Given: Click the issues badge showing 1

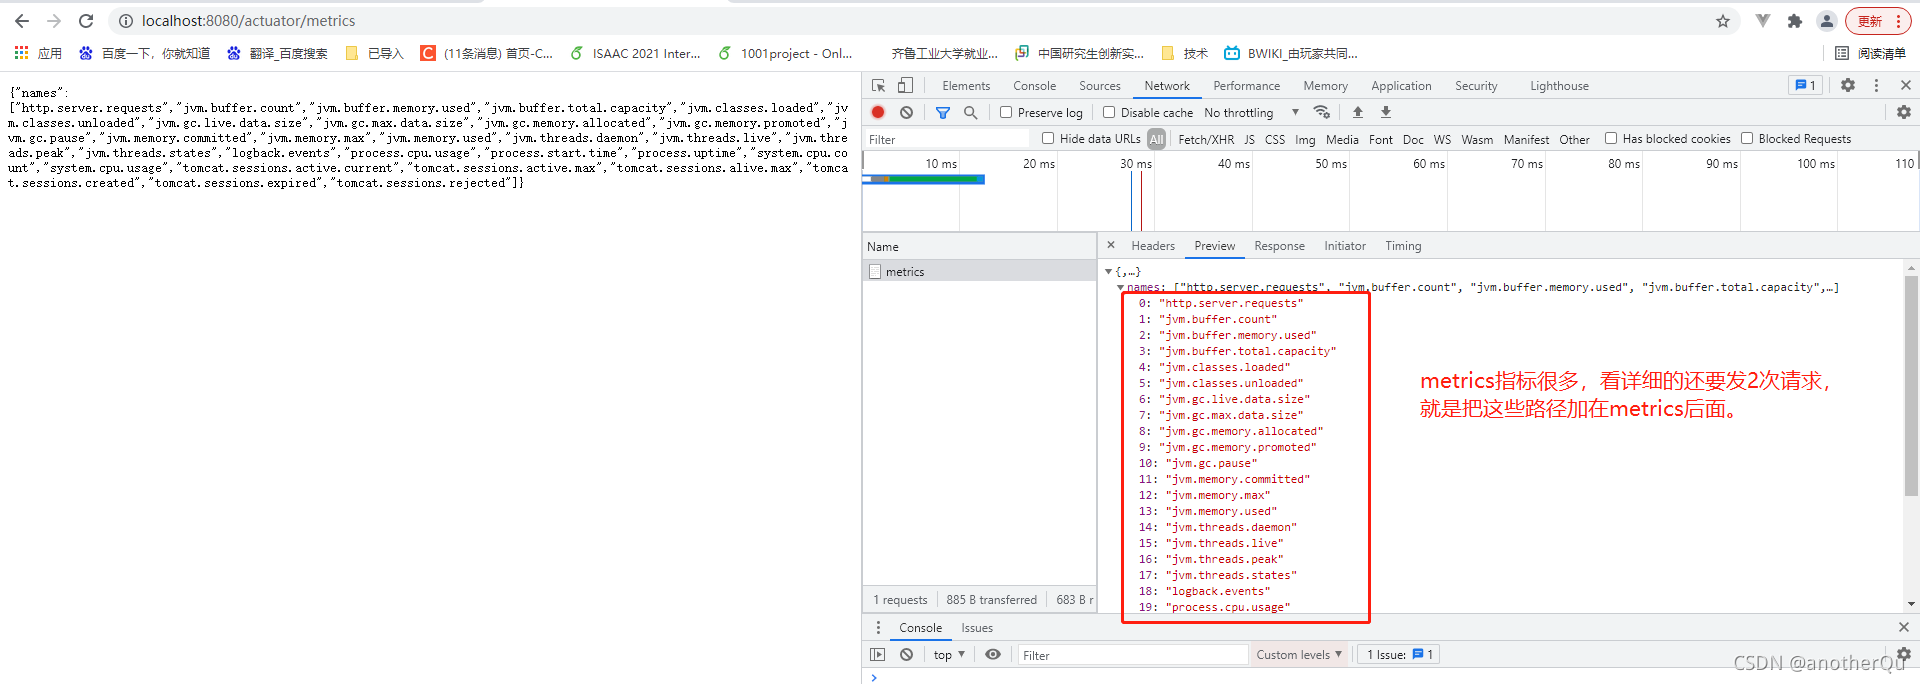Looking at the screenshot, I should [x=1805, y=86].
